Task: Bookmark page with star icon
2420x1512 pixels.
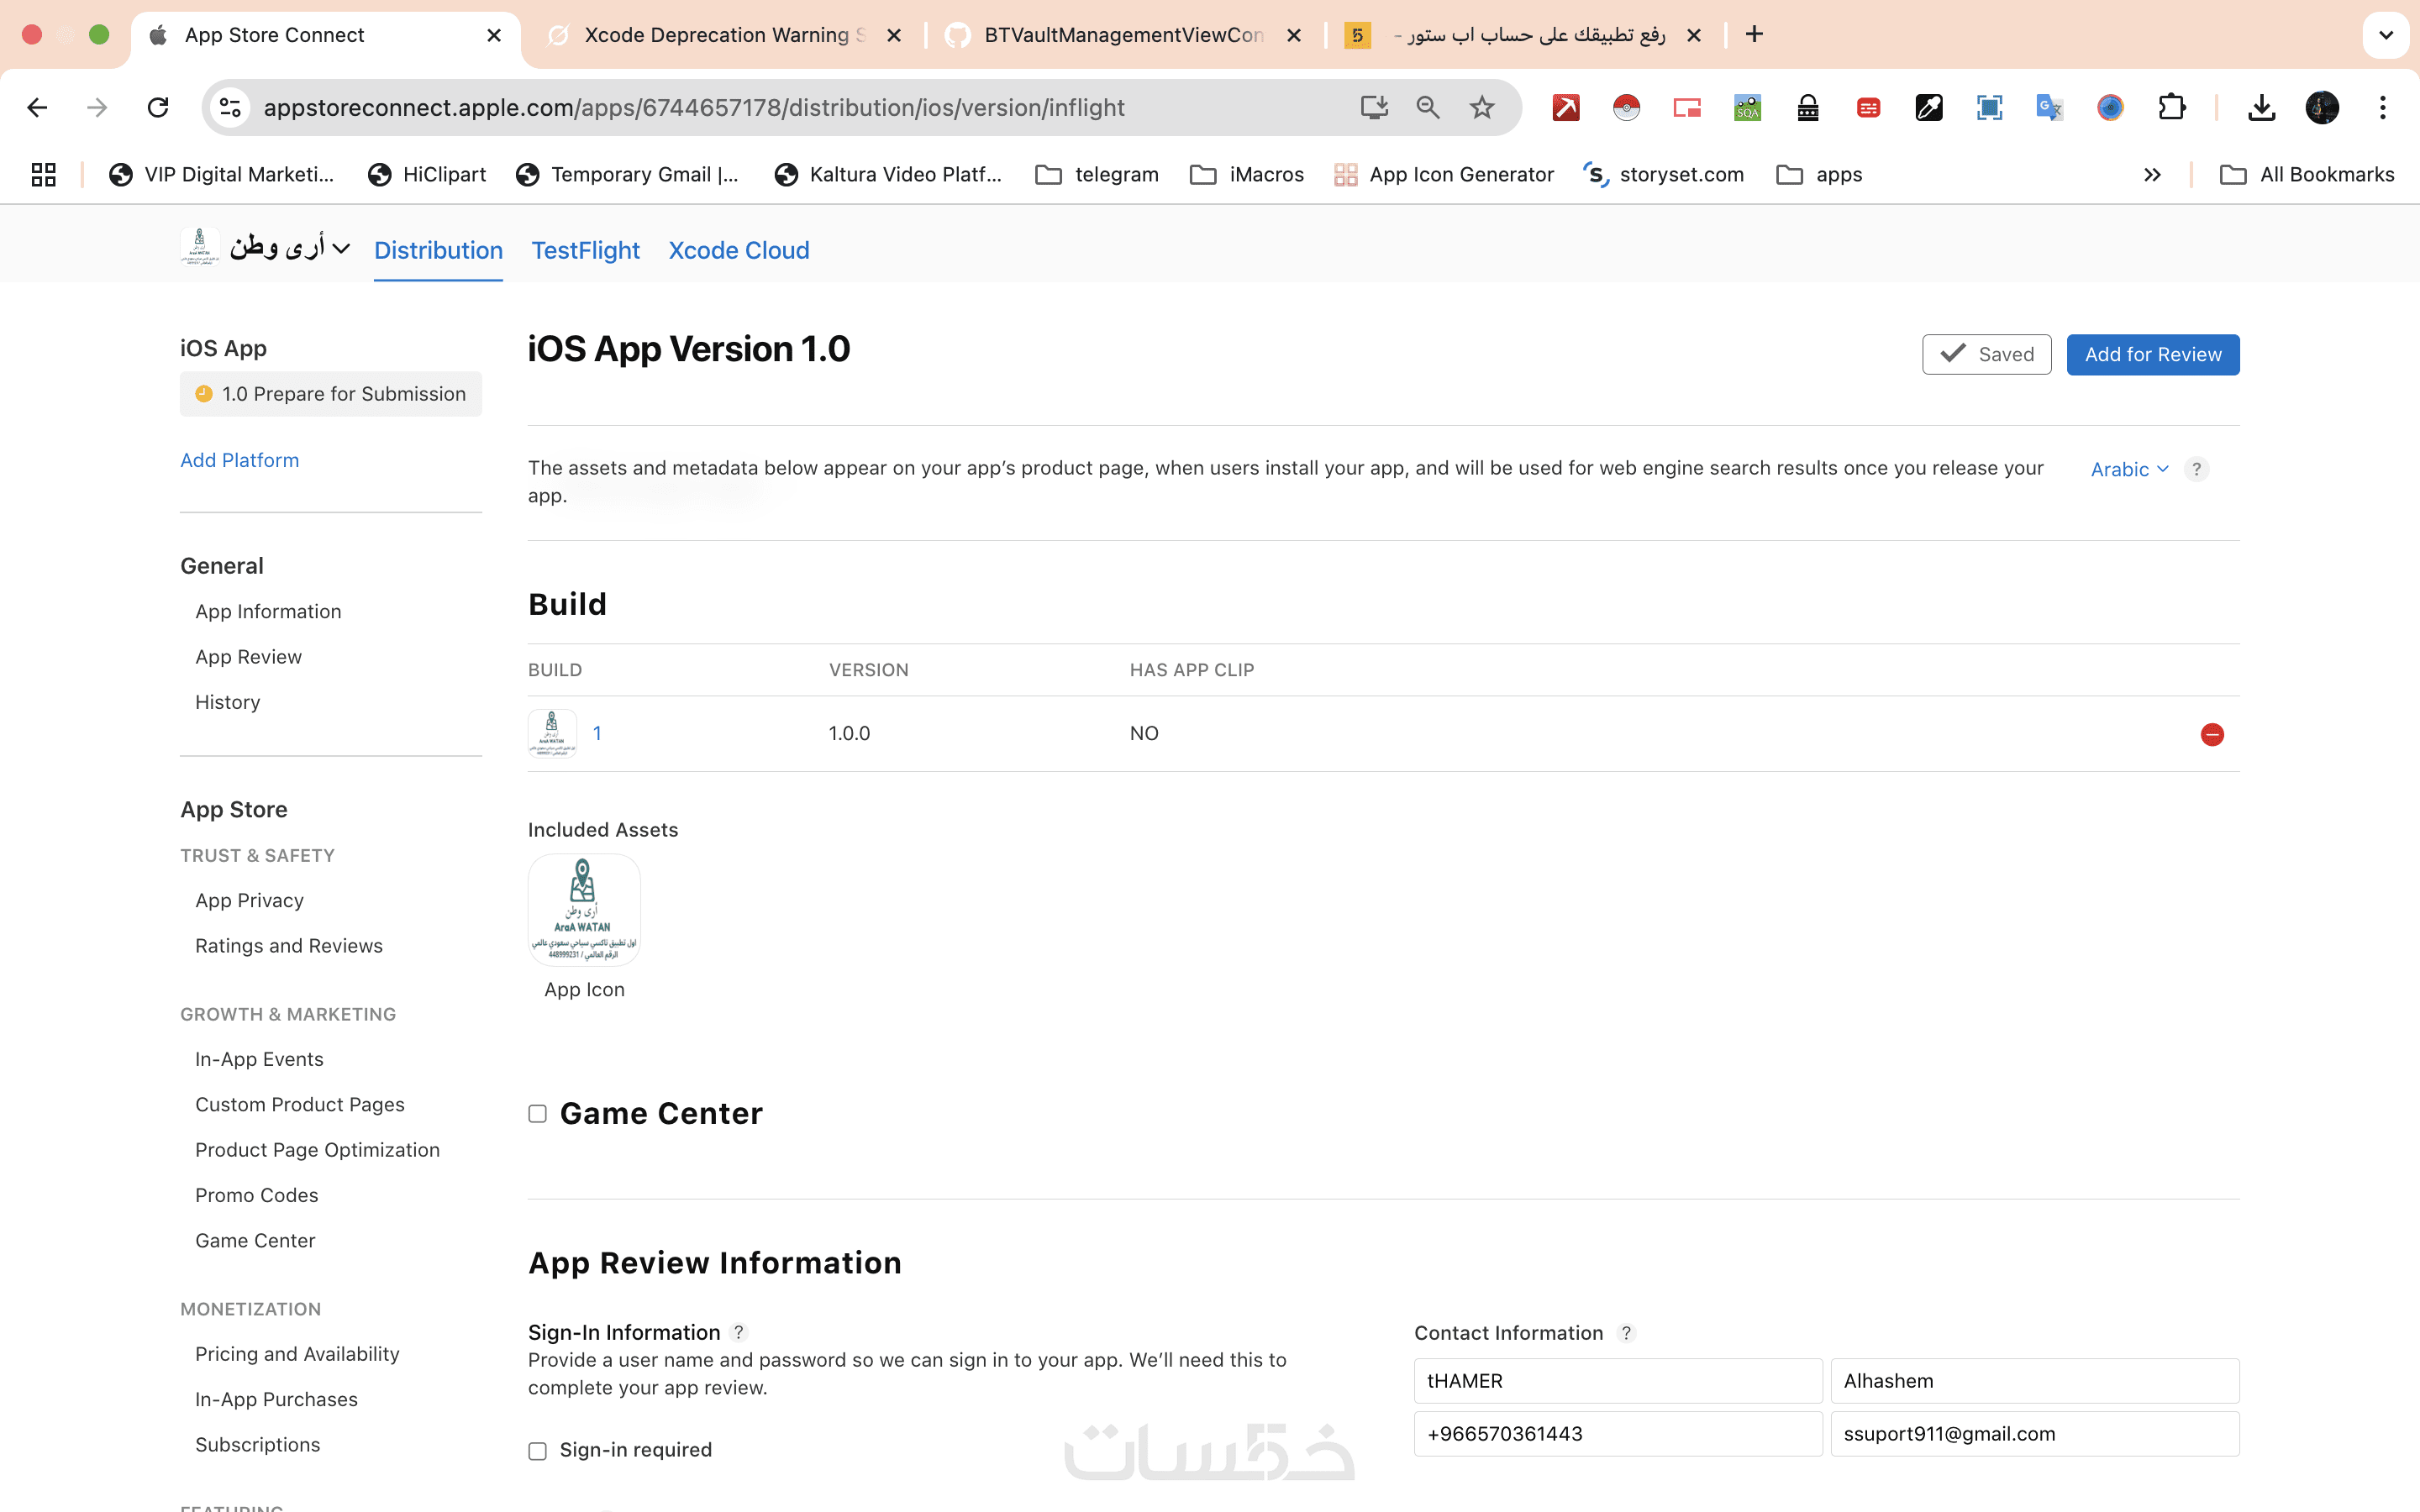Action: [1482, 108]
